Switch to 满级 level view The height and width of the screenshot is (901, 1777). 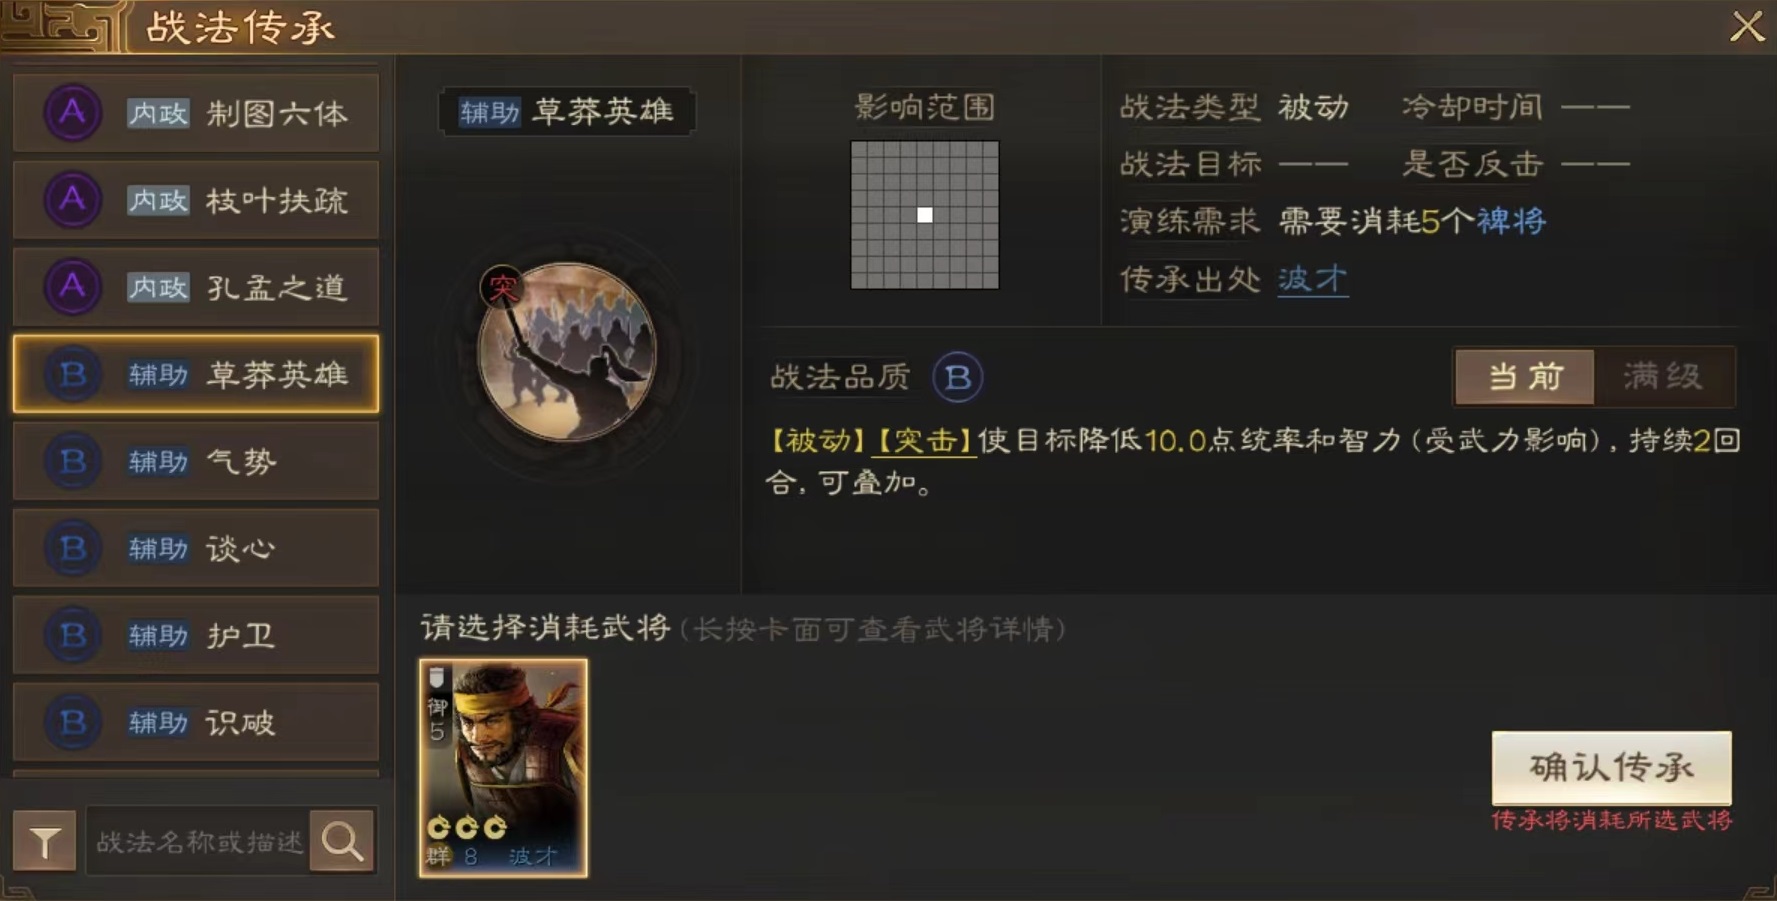pyautogui.click(x=1664, y=377)
